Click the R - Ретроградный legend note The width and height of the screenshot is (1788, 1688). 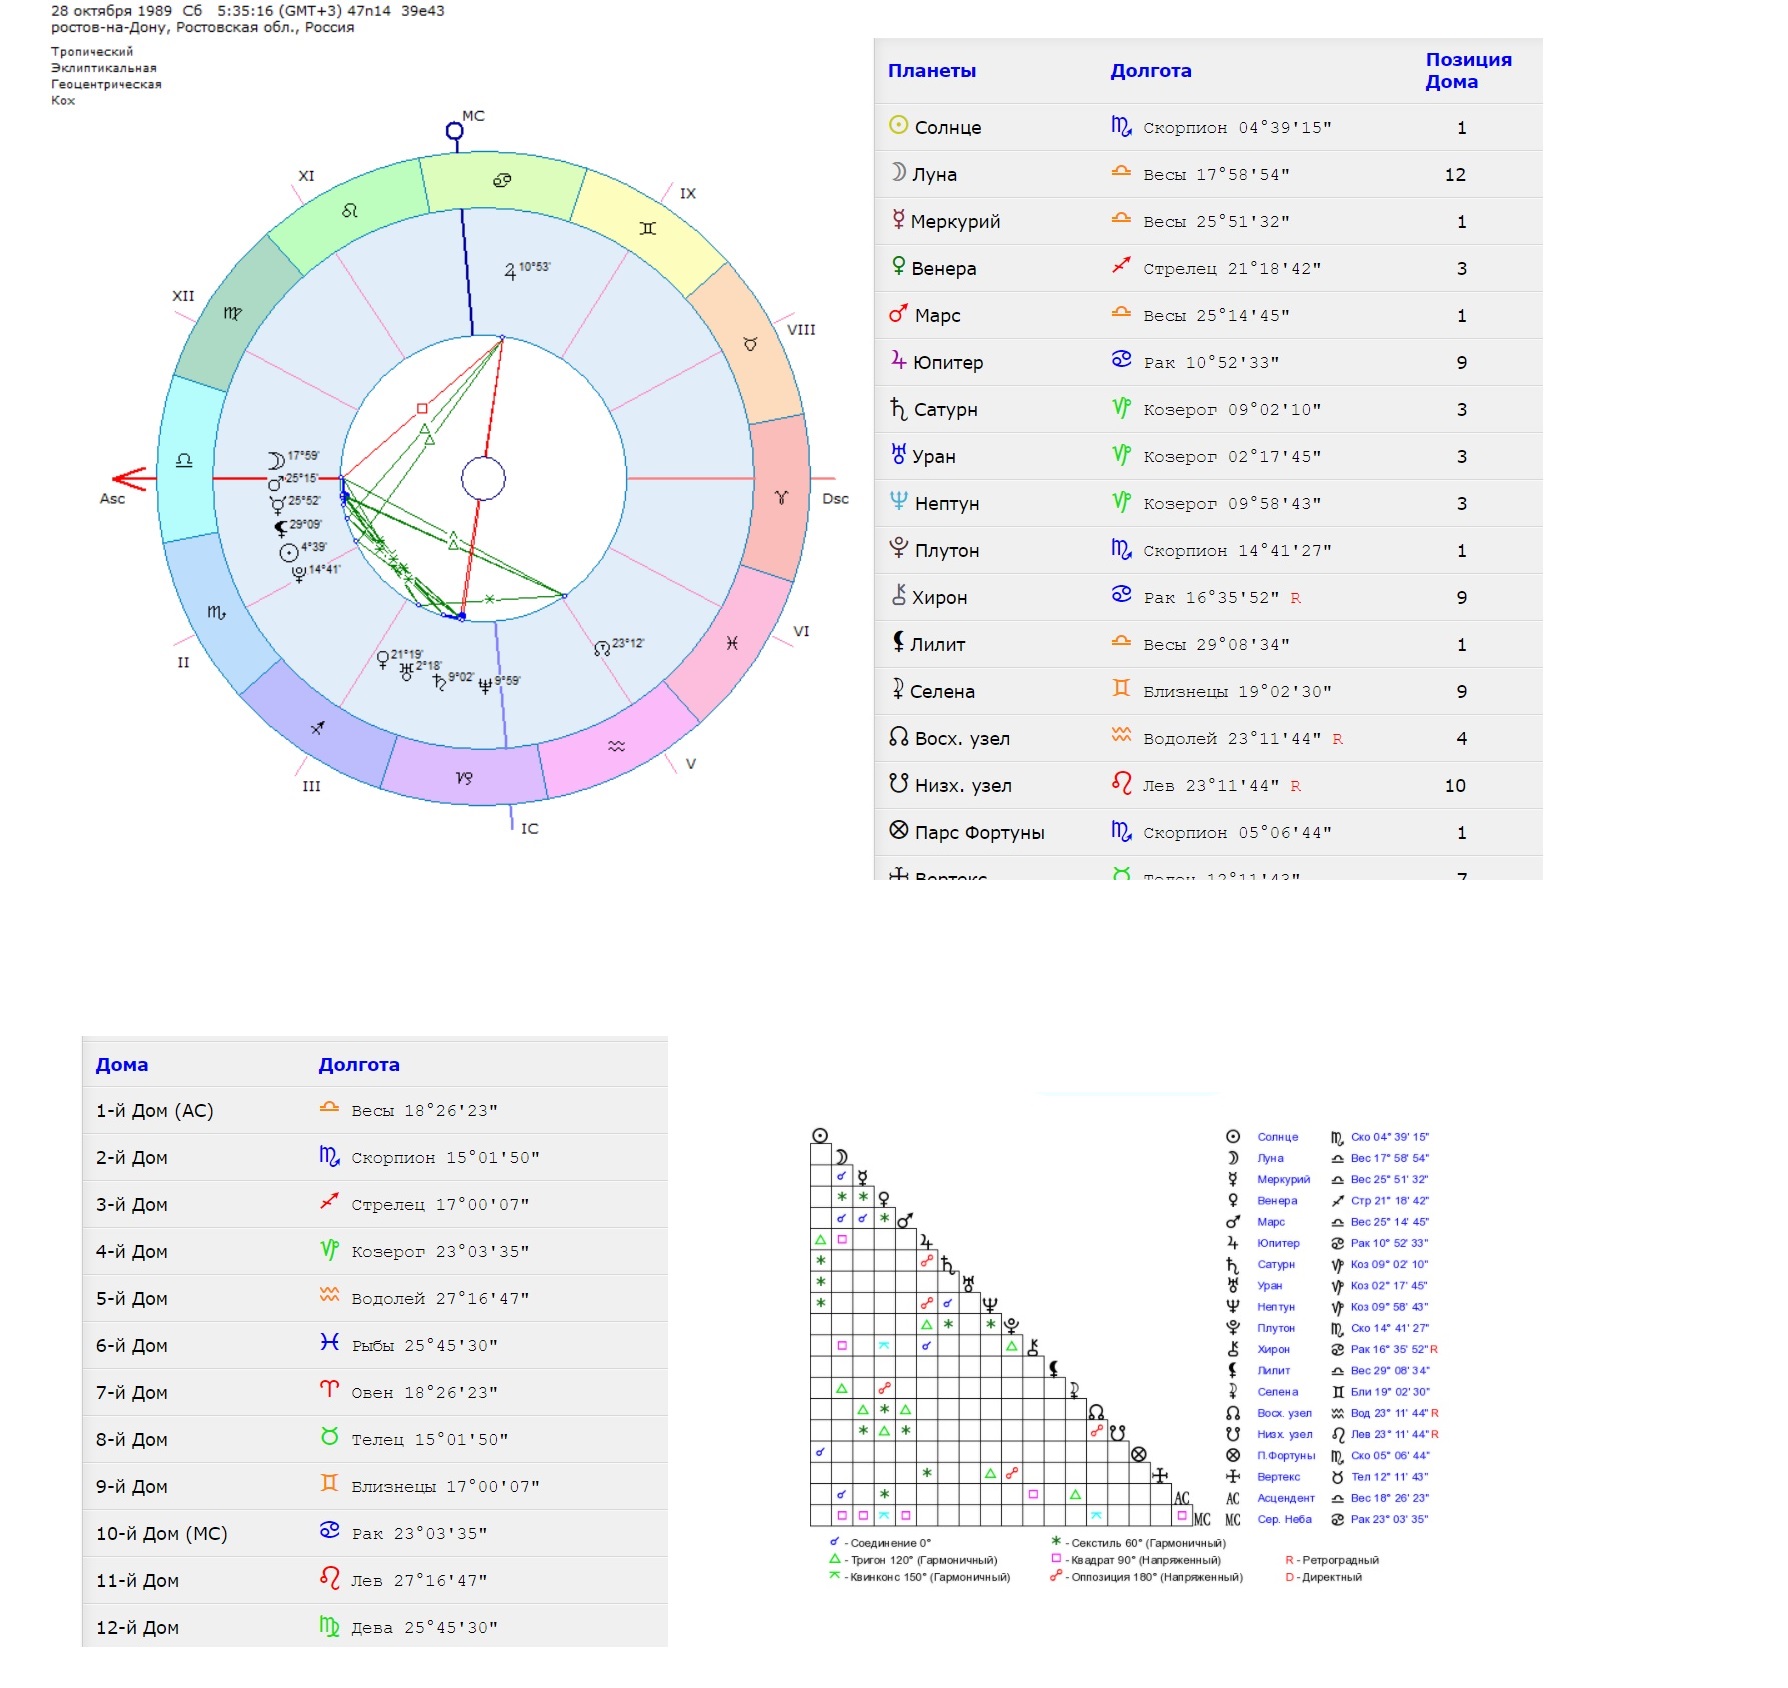(x=1332, y=1560)
